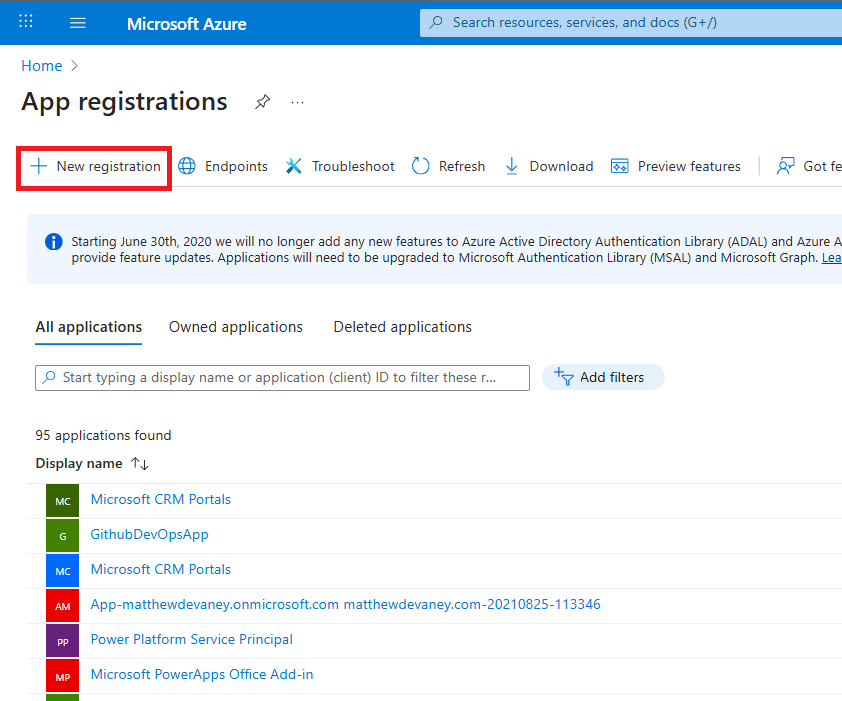
Task: Refresh the app registrations list
Action: (x=448, y=167)
